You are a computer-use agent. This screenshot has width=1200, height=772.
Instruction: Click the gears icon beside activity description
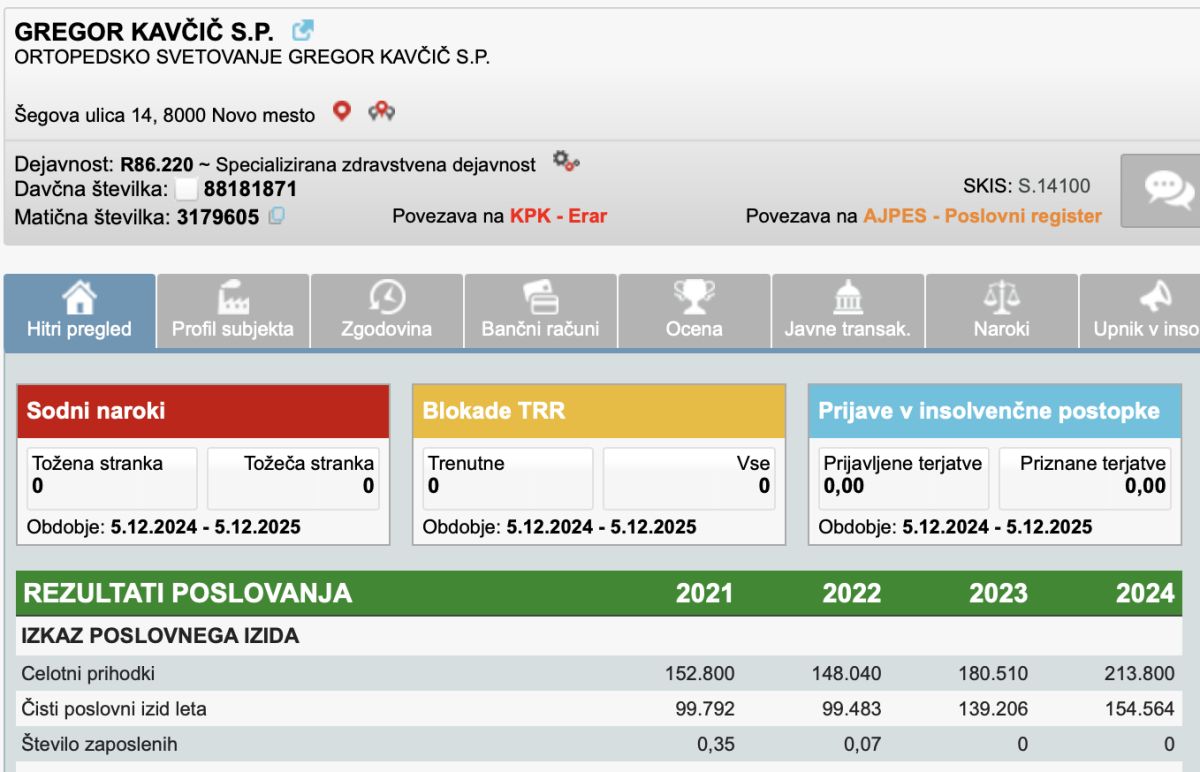(566, 162)
